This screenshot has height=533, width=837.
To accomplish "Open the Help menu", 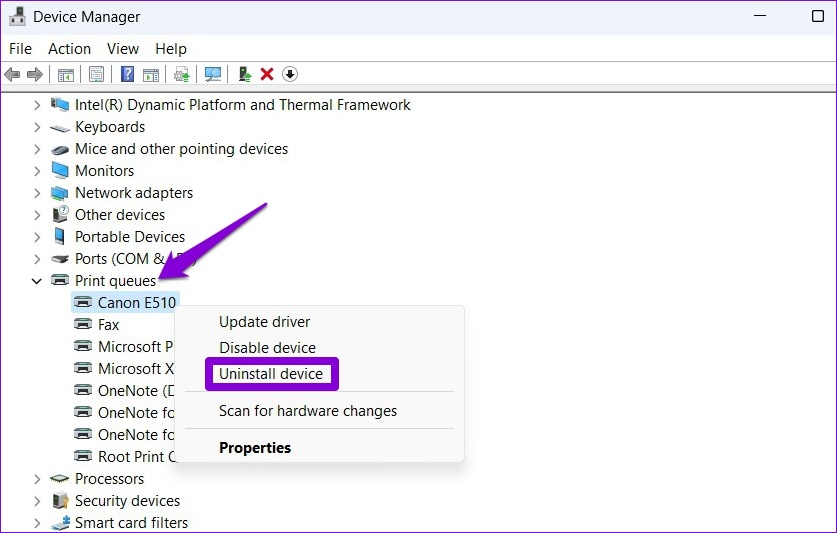I will [x=171, y=49].
